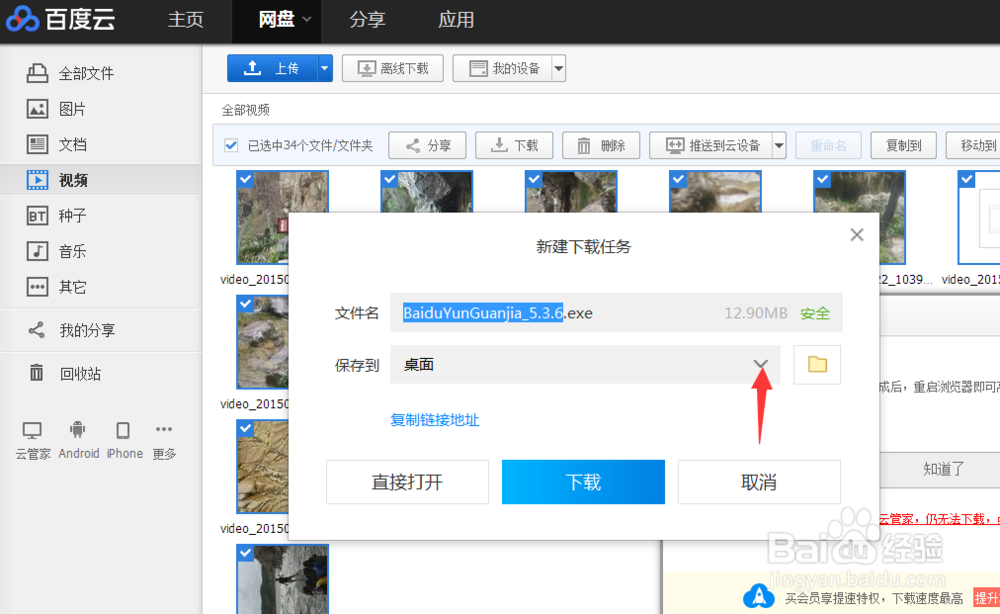Uncheck the second video thumbnail's checkbox
This screenshot has width=1000, height=614.
coord(390,180)
